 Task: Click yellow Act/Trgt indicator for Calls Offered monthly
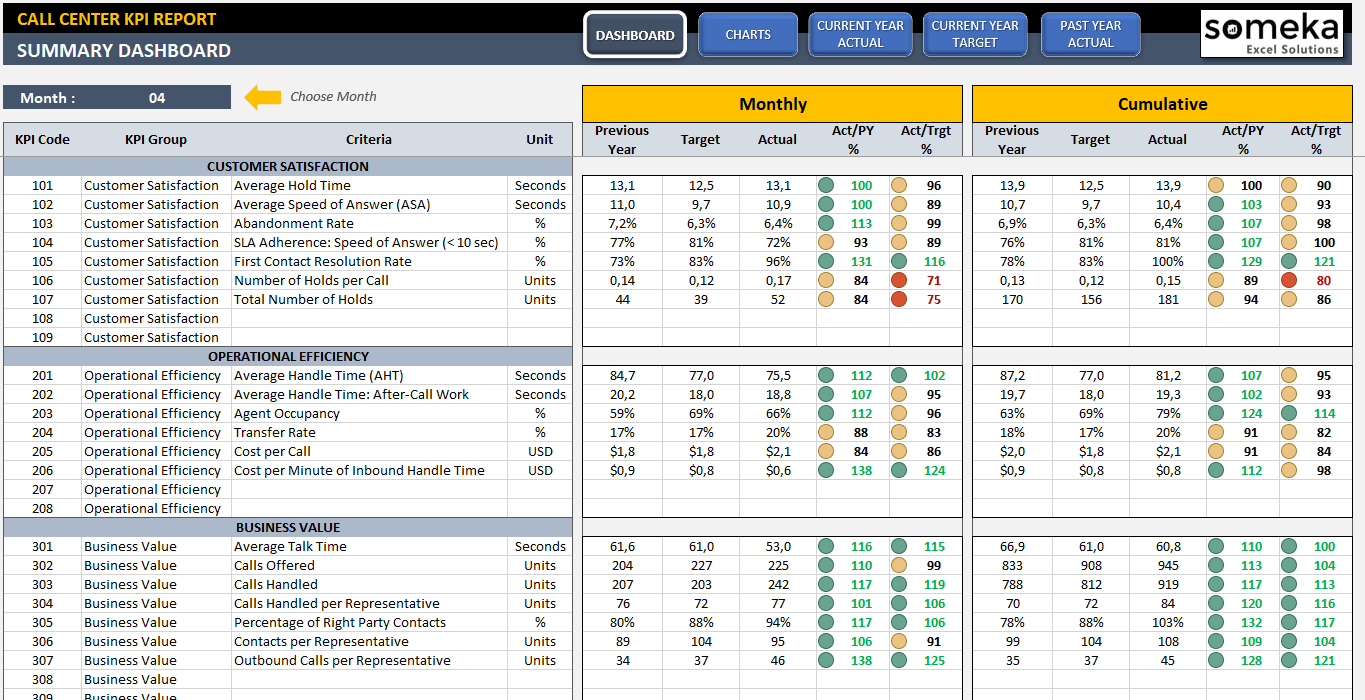click(899, 565)
